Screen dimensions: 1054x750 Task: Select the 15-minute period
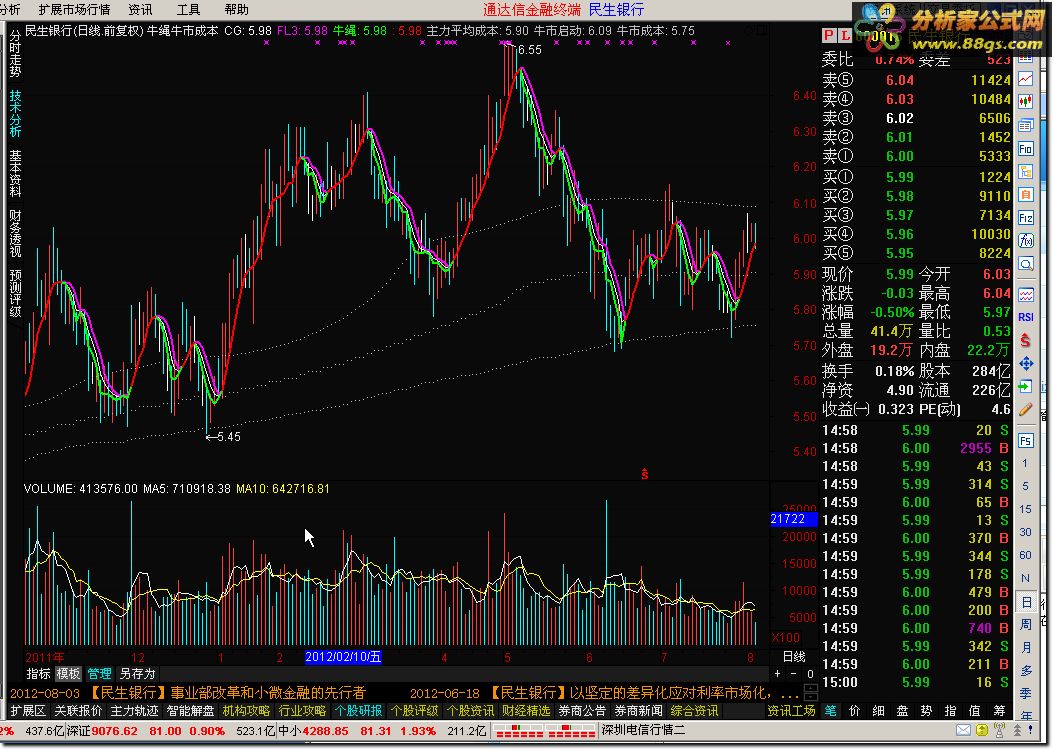tap(1025, 509)
